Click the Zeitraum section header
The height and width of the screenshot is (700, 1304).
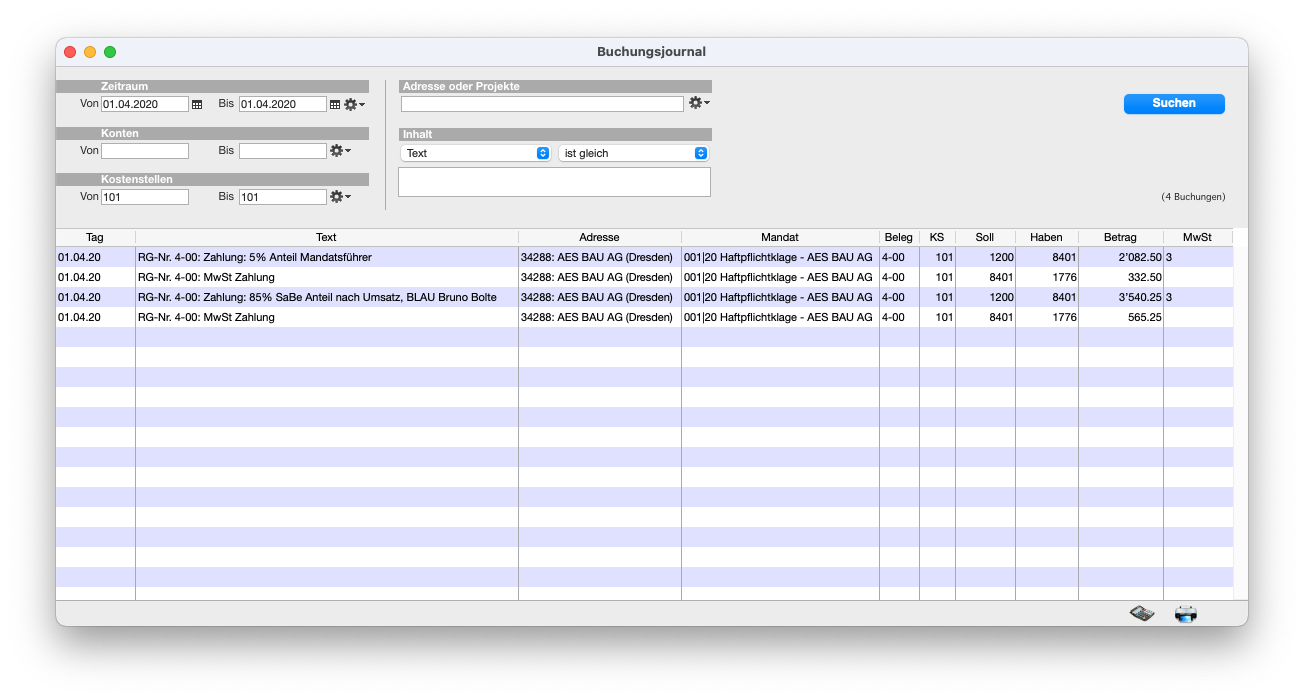point(212,87)
